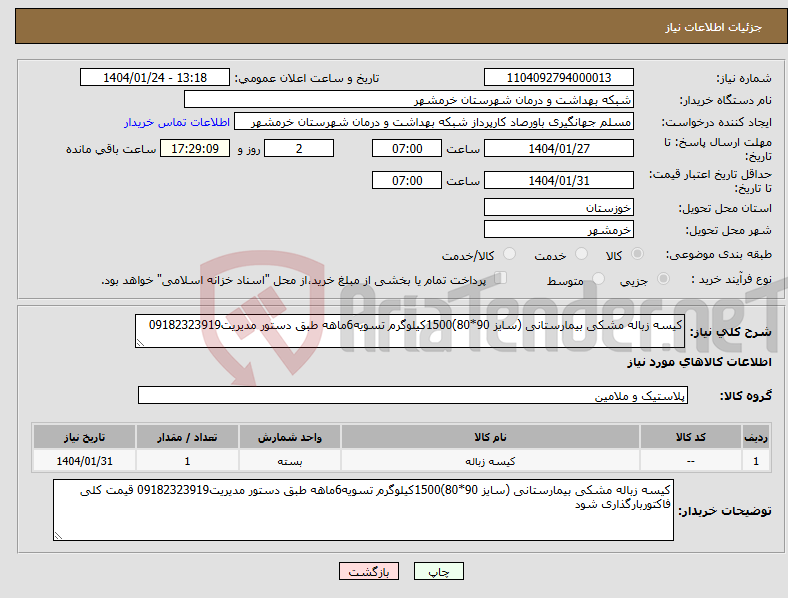Click the شماره نیاز label
Screen dimensions: 788x598
pos(744,78)
